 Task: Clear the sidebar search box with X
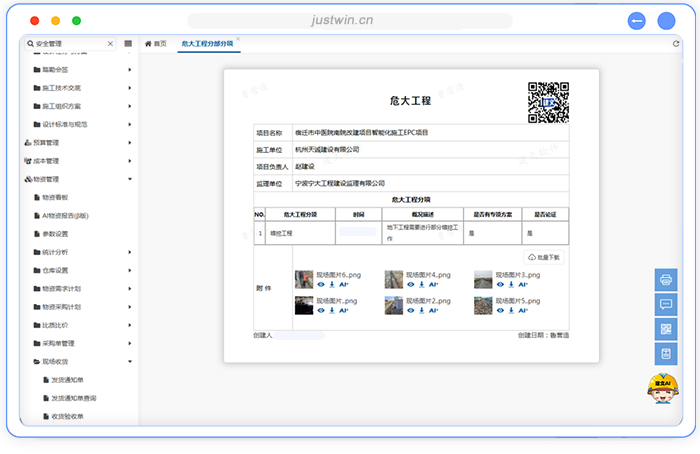tap(110, 44)
